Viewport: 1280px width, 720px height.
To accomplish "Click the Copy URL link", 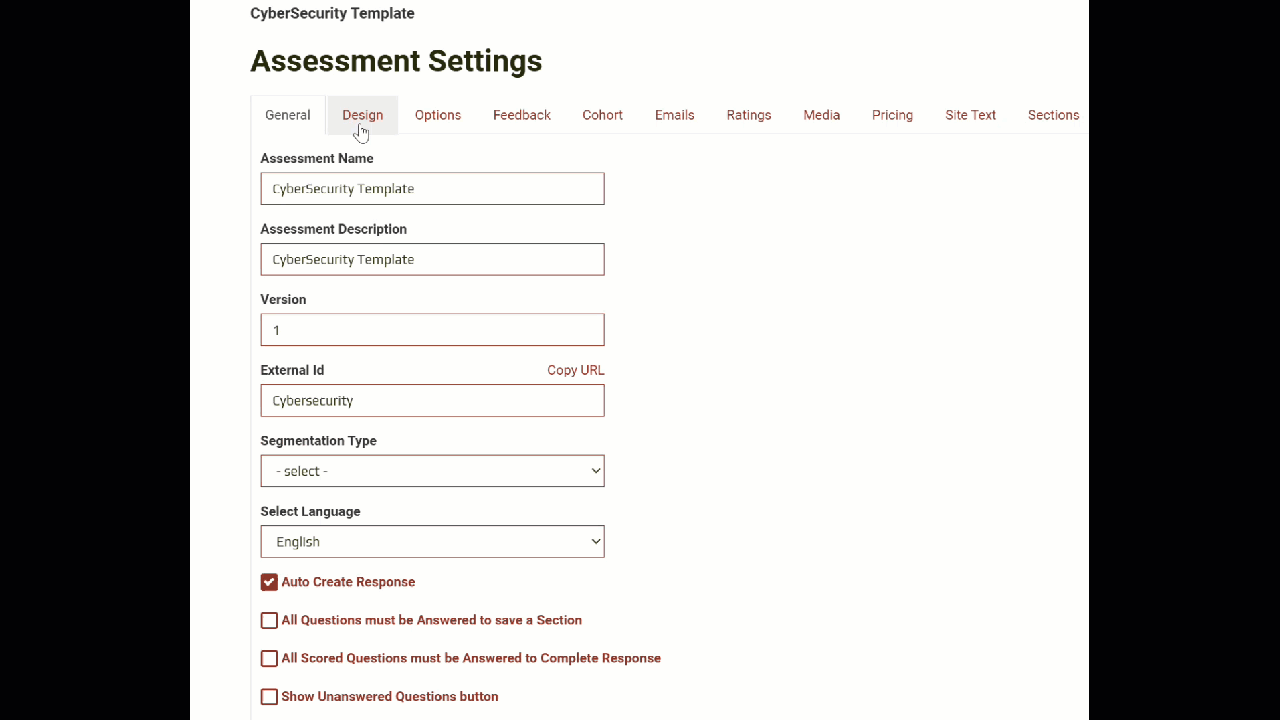I will 575,370.
